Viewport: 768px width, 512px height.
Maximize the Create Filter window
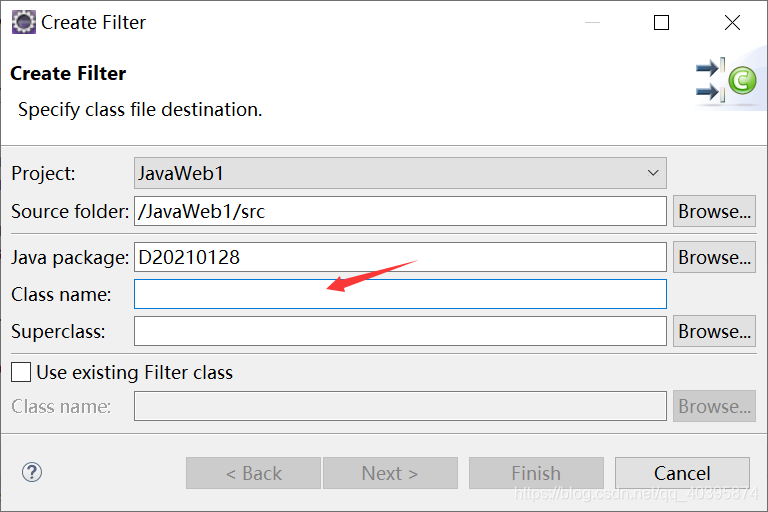click(x=661, y=23)
